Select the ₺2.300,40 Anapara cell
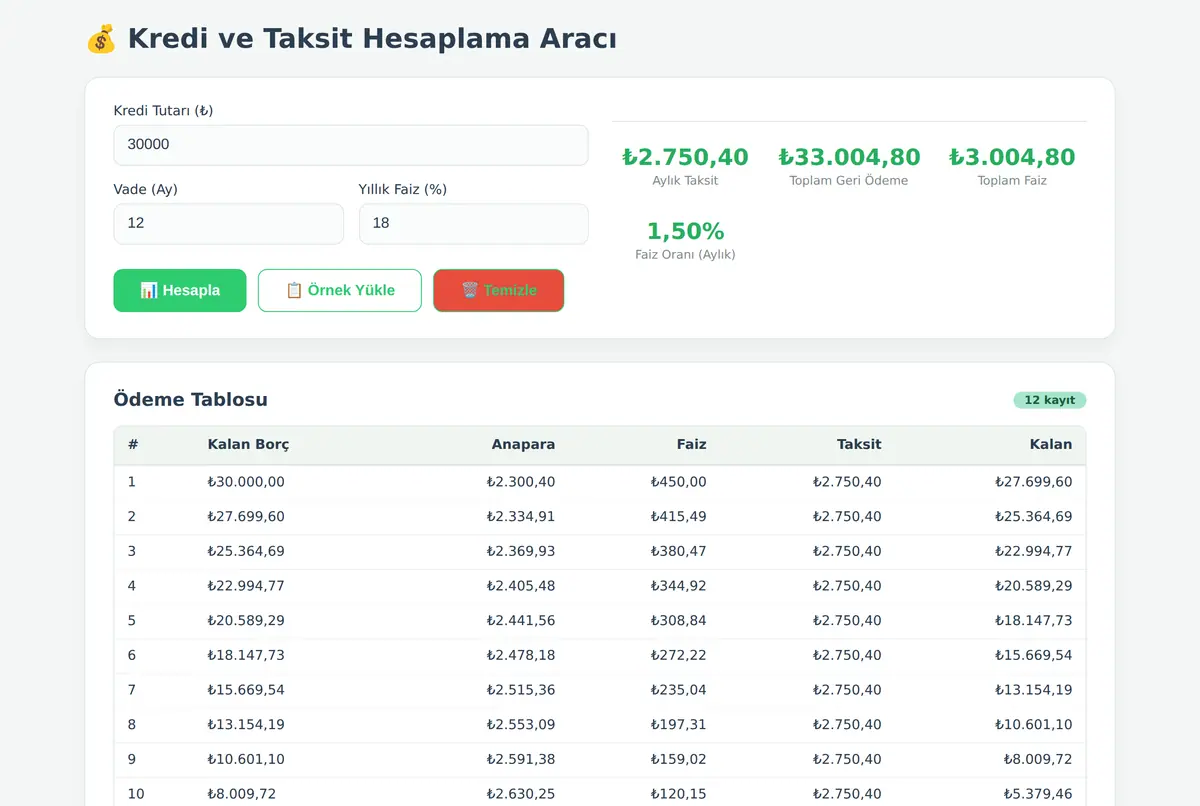 521,482
